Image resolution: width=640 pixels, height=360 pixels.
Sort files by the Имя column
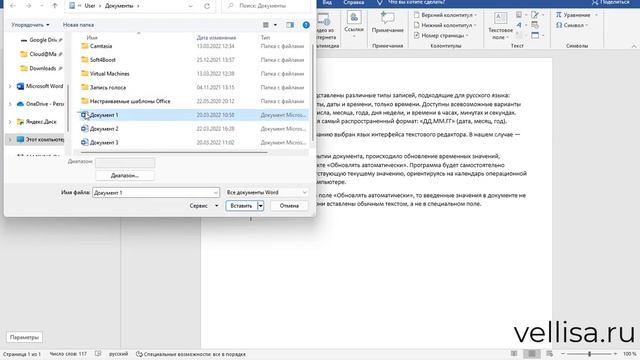tap(92, 38)
